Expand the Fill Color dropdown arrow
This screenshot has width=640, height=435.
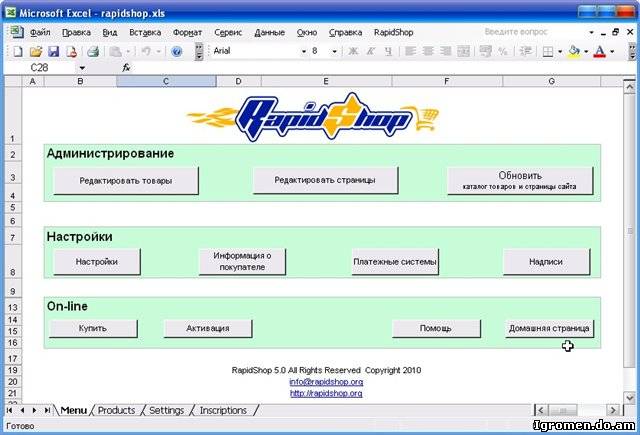586,51
